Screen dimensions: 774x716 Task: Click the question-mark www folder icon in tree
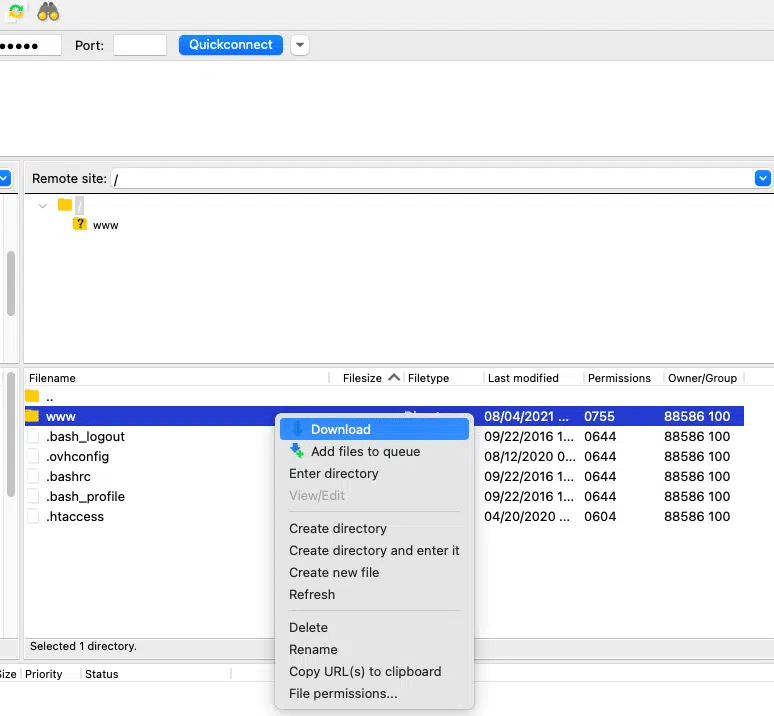point(80,225)
